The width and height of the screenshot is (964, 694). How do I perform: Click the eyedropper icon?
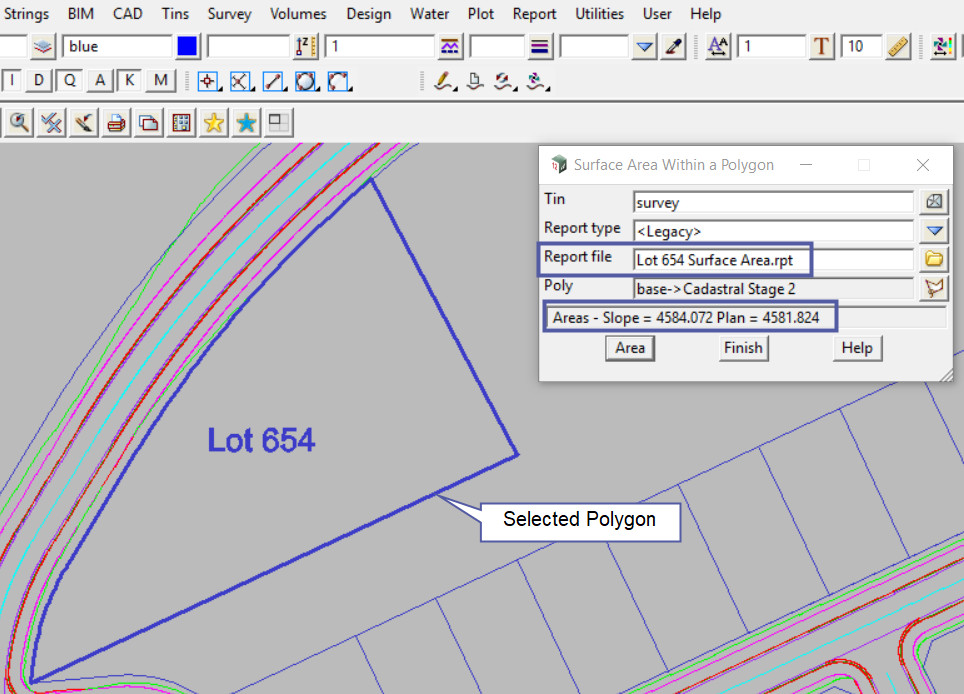coord(674,47)
